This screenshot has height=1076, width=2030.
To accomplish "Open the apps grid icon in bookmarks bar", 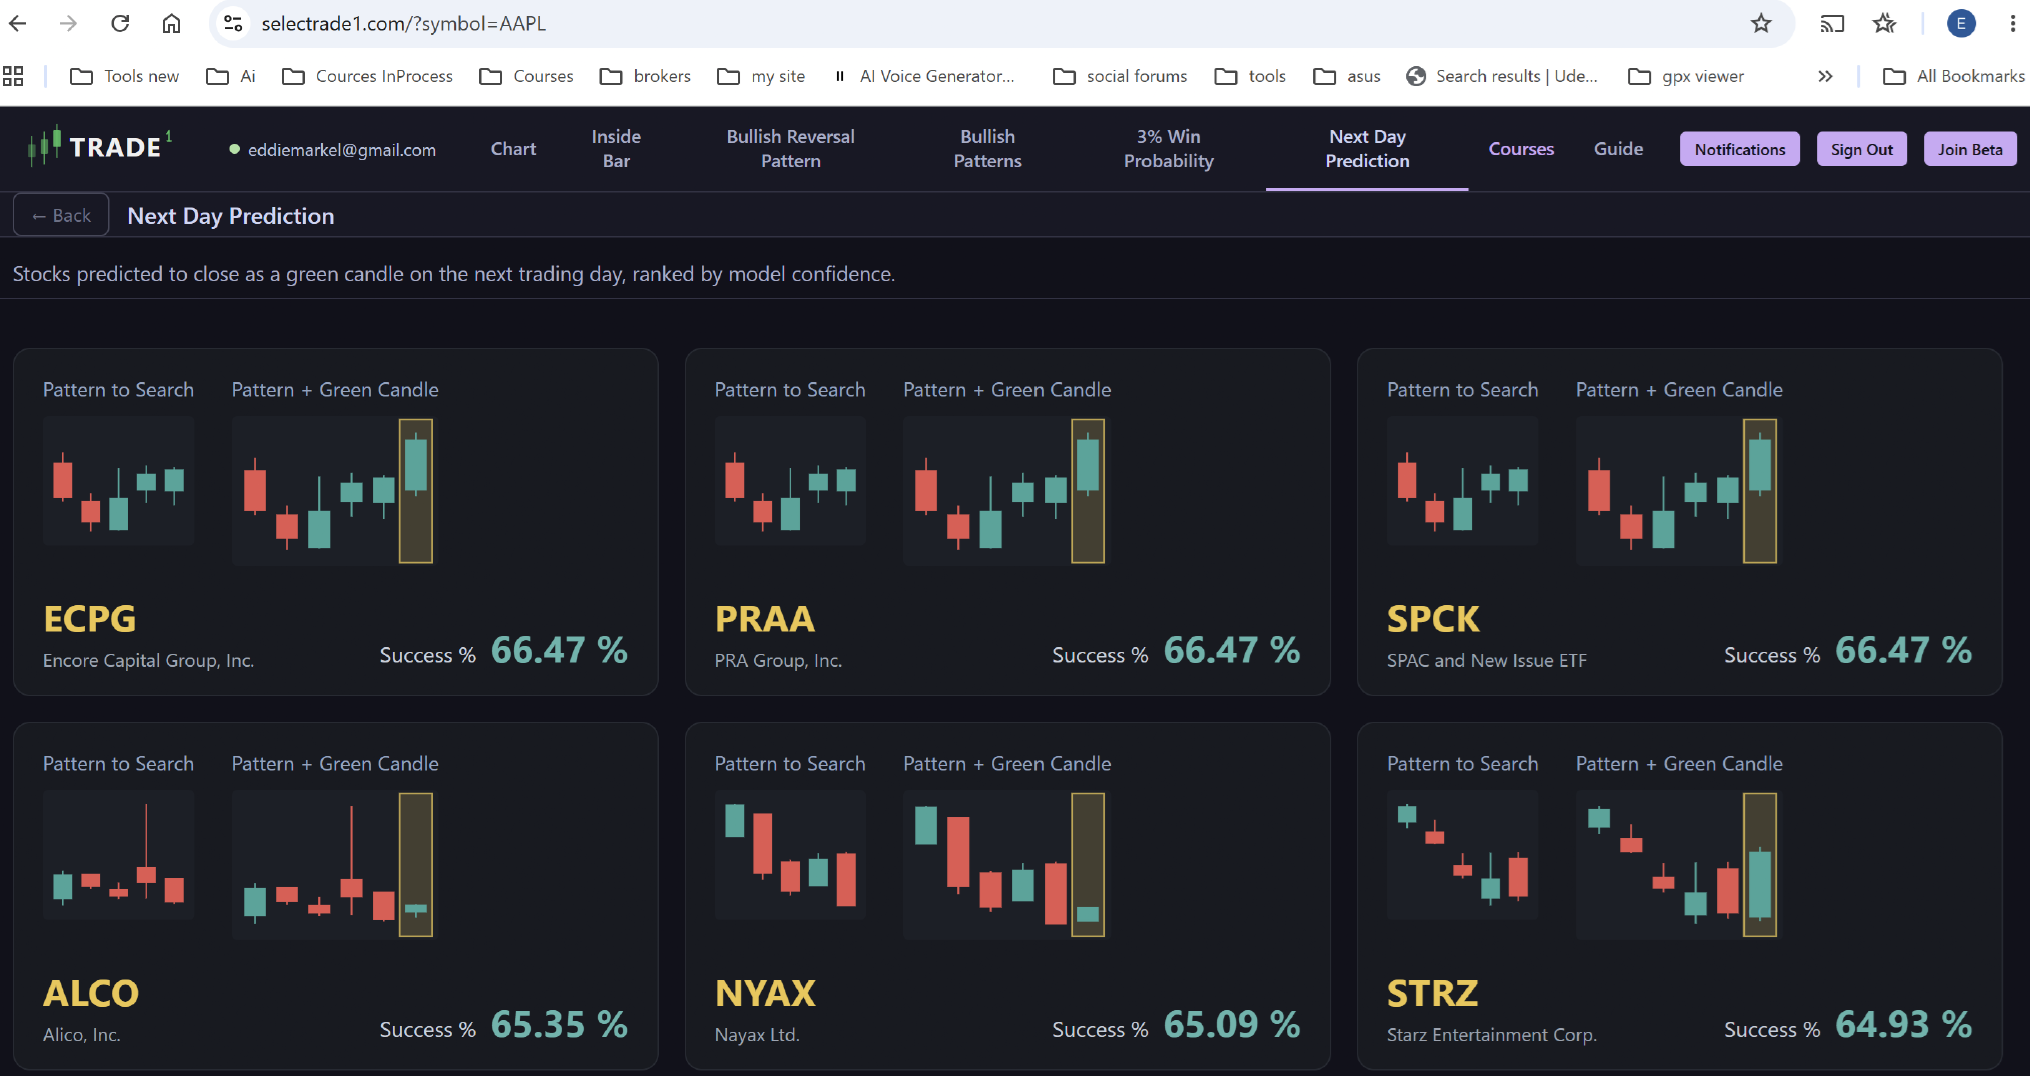I will (x=13, y=76).
